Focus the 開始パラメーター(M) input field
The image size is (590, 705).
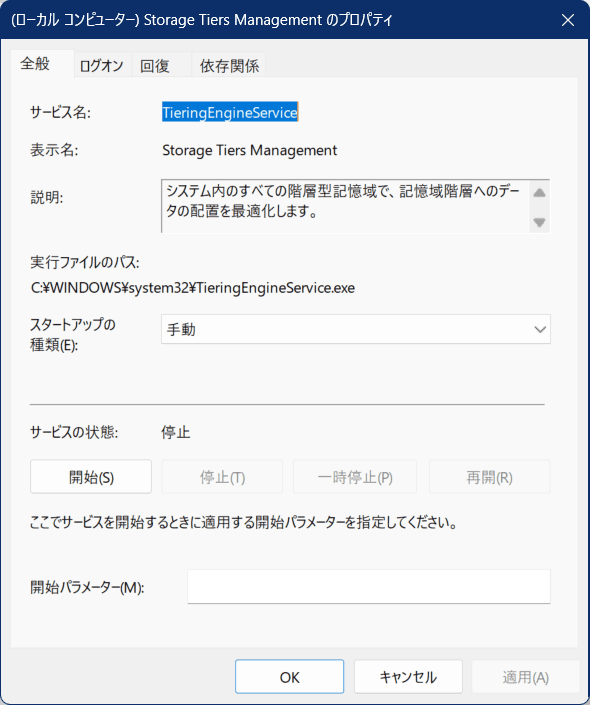pos(369,587)
